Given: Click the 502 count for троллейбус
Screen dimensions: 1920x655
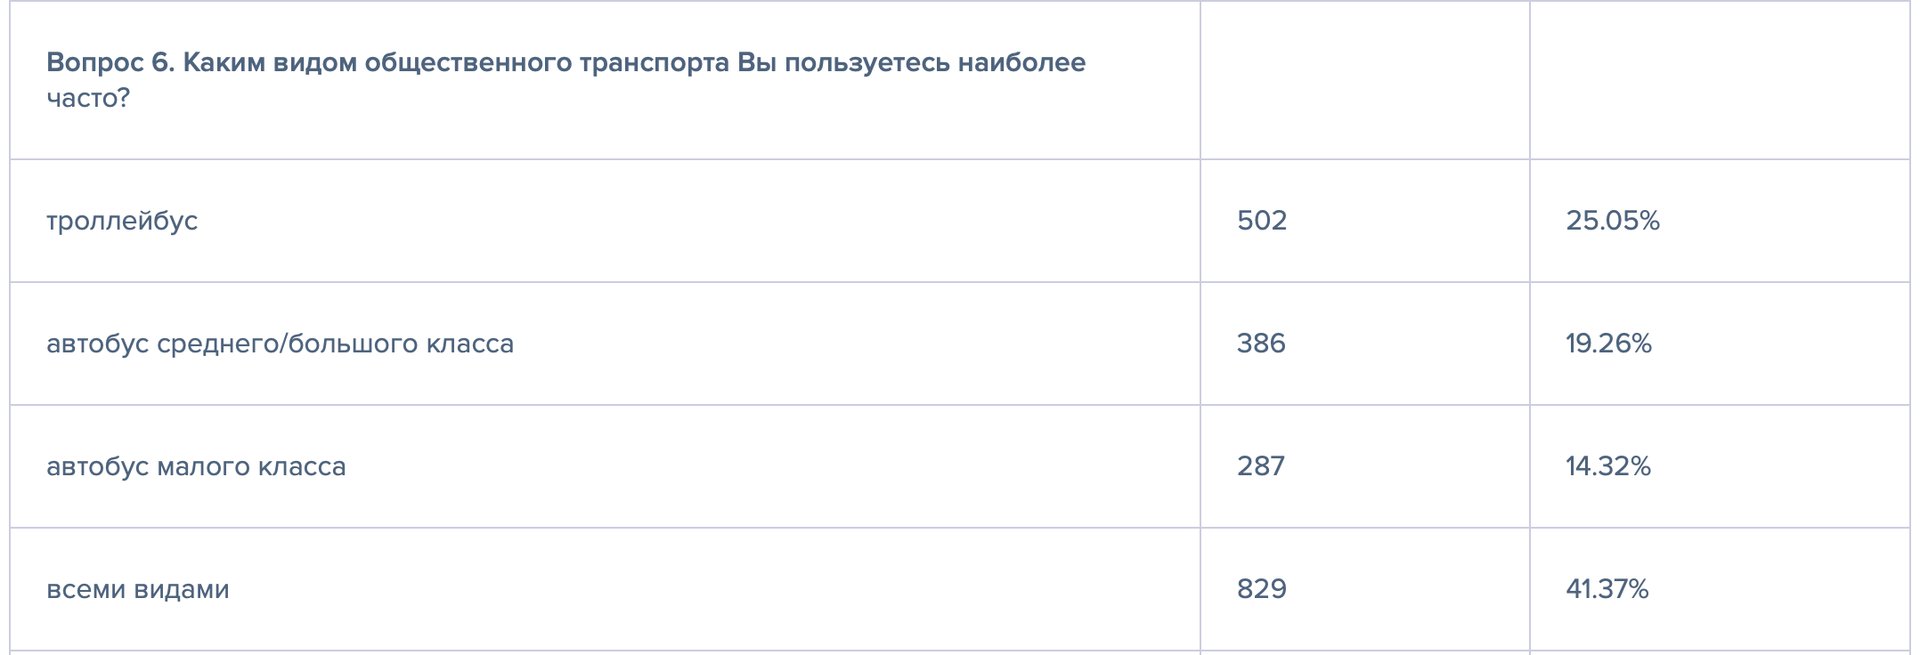Looking at the screenshot, I should 1261,221.
